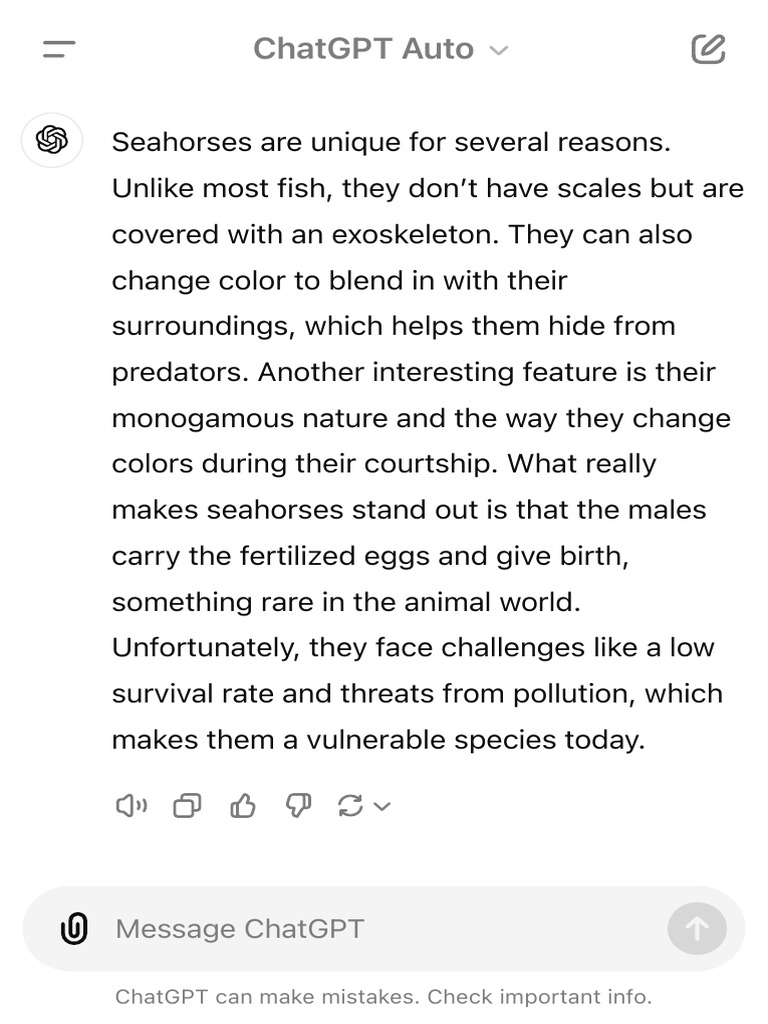
Task: Regenerate the response with circular arrows icon
Action: coord(350,806)
